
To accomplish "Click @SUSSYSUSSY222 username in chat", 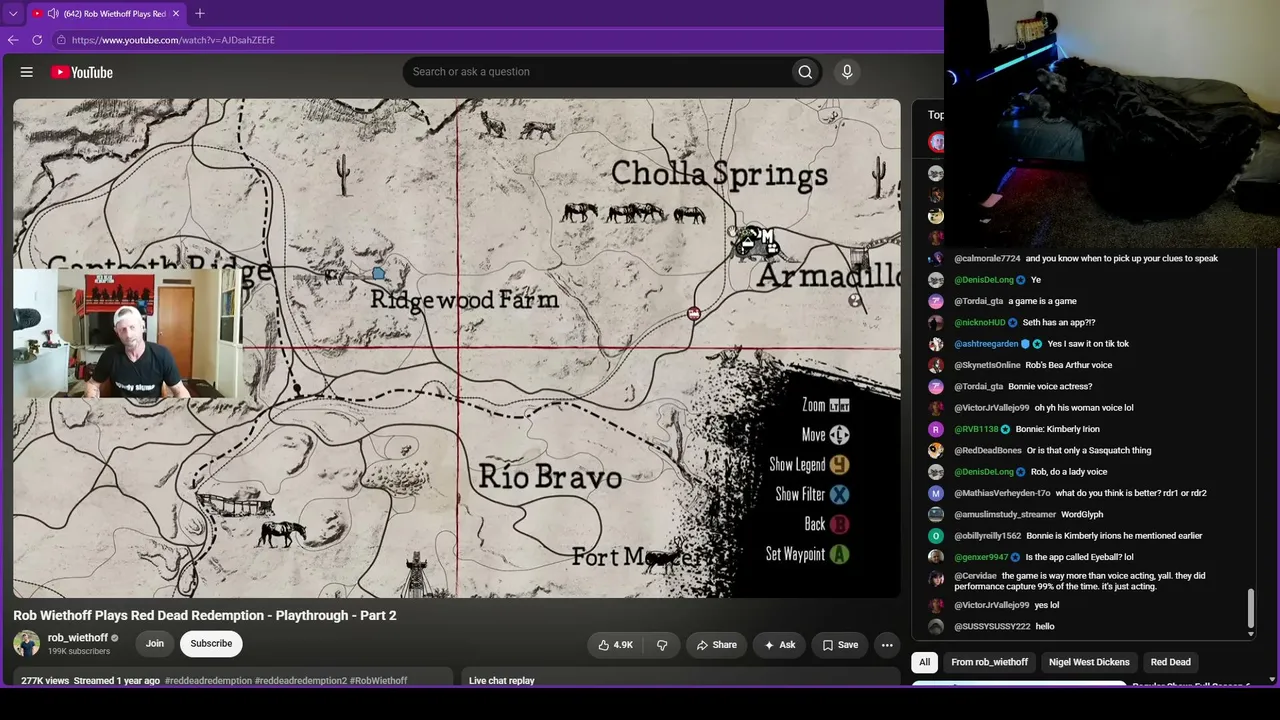I will (x=992, y=627).
